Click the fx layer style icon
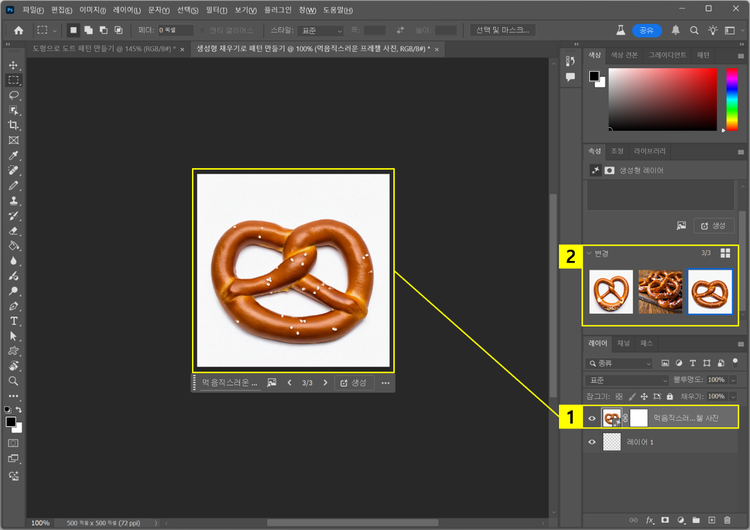 coord(649,520)
